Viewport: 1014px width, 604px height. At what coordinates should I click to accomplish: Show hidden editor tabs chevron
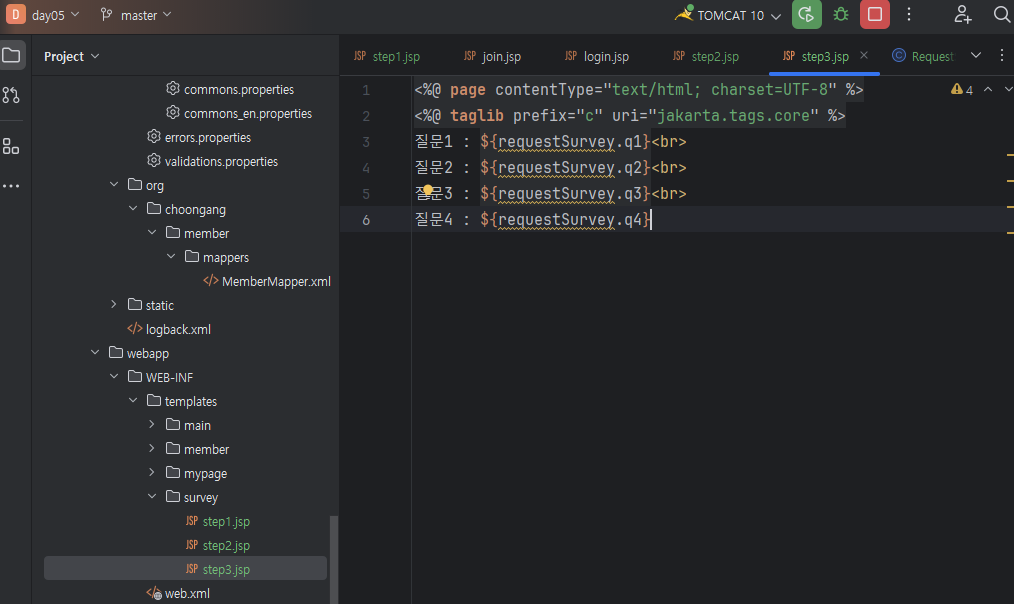[976, 56]
